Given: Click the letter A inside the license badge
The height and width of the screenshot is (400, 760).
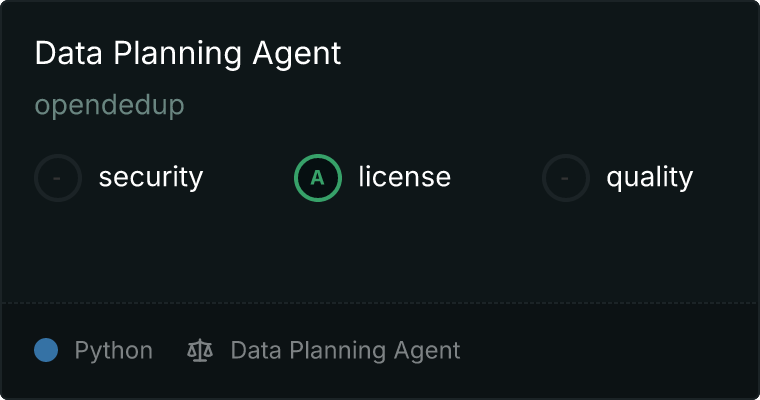Looking at the screenshot, I should click(x=318, y=178).
